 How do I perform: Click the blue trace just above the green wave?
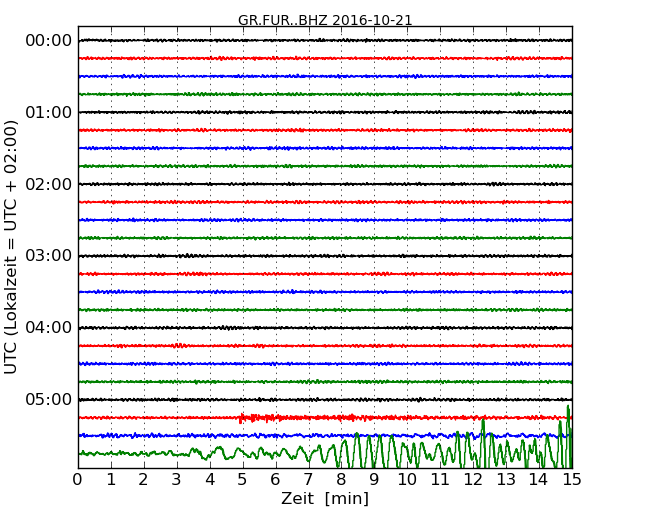pos(325,435)
